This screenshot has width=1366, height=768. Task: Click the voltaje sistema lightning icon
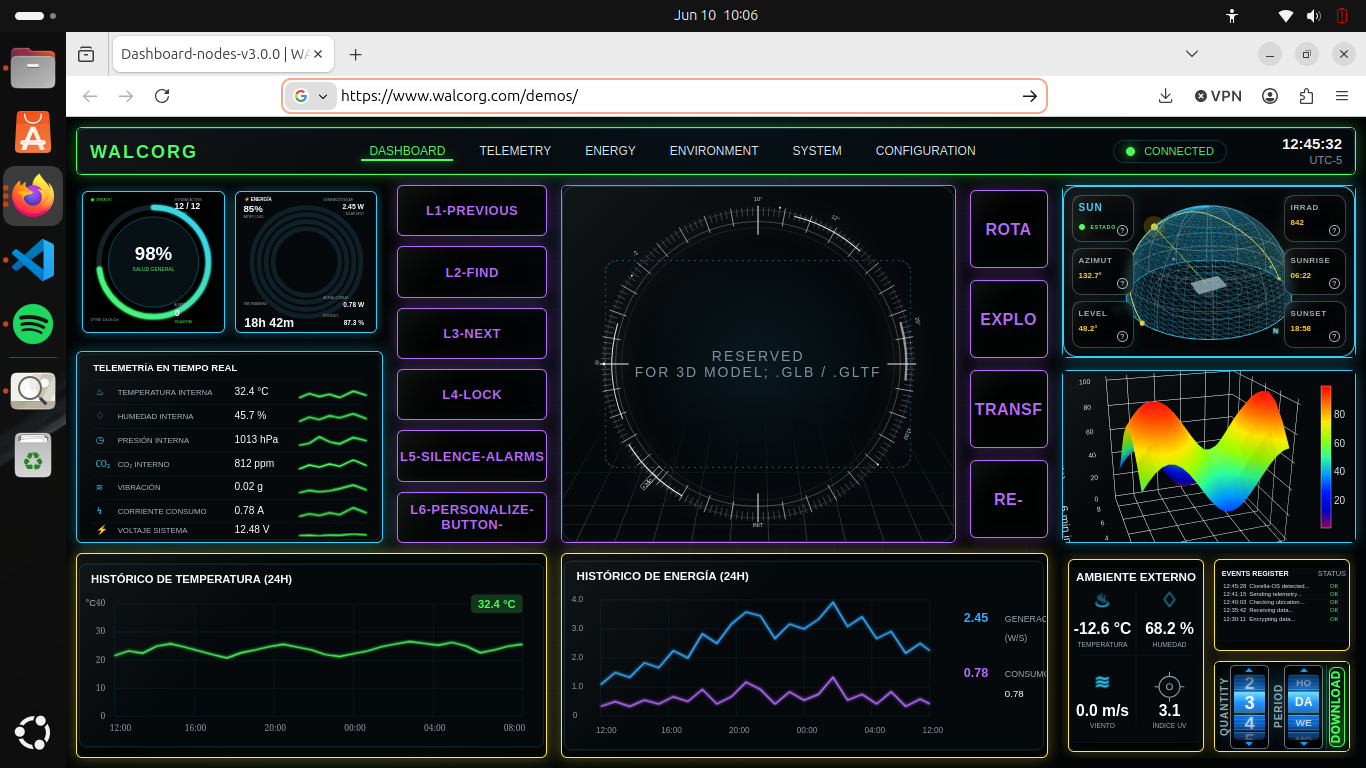(101, 530)
